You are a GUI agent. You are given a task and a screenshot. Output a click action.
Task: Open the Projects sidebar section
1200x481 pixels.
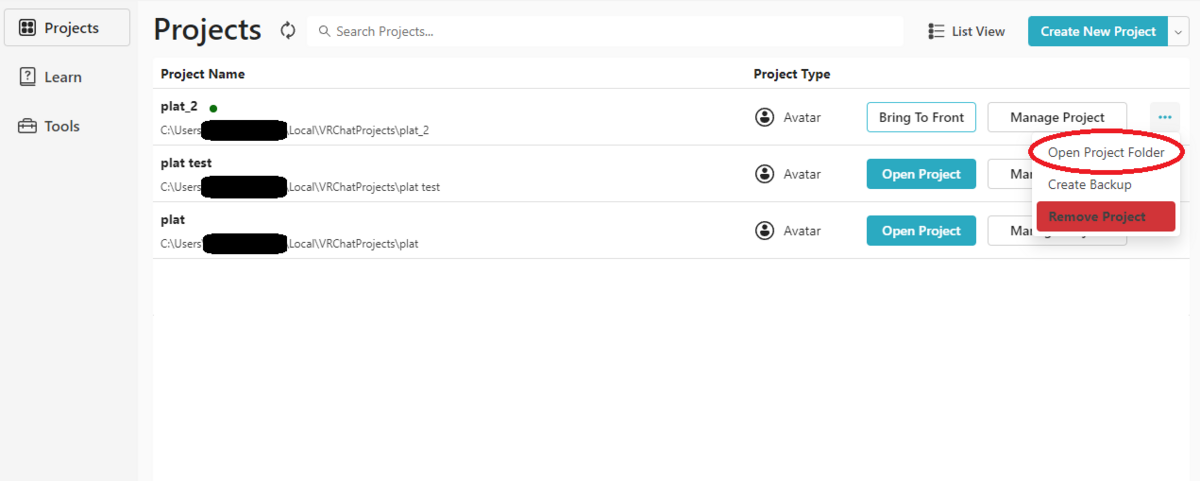(67, 28)
